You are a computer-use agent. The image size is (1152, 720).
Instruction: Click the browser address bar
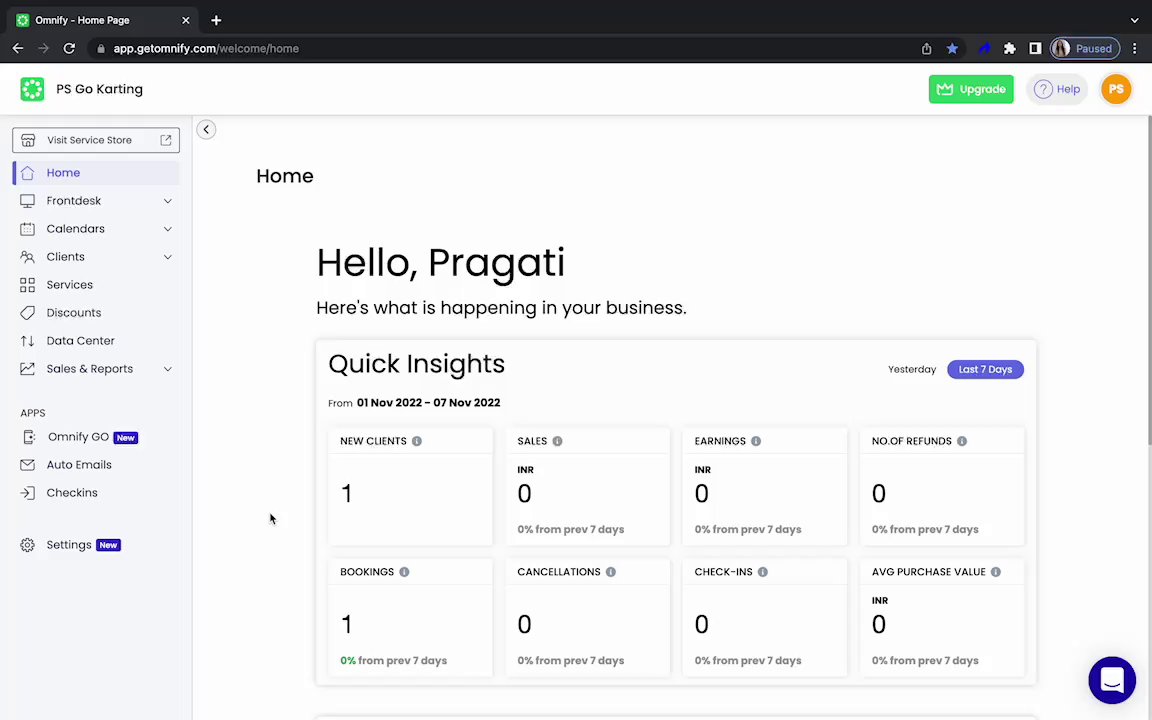coord(500,48)
